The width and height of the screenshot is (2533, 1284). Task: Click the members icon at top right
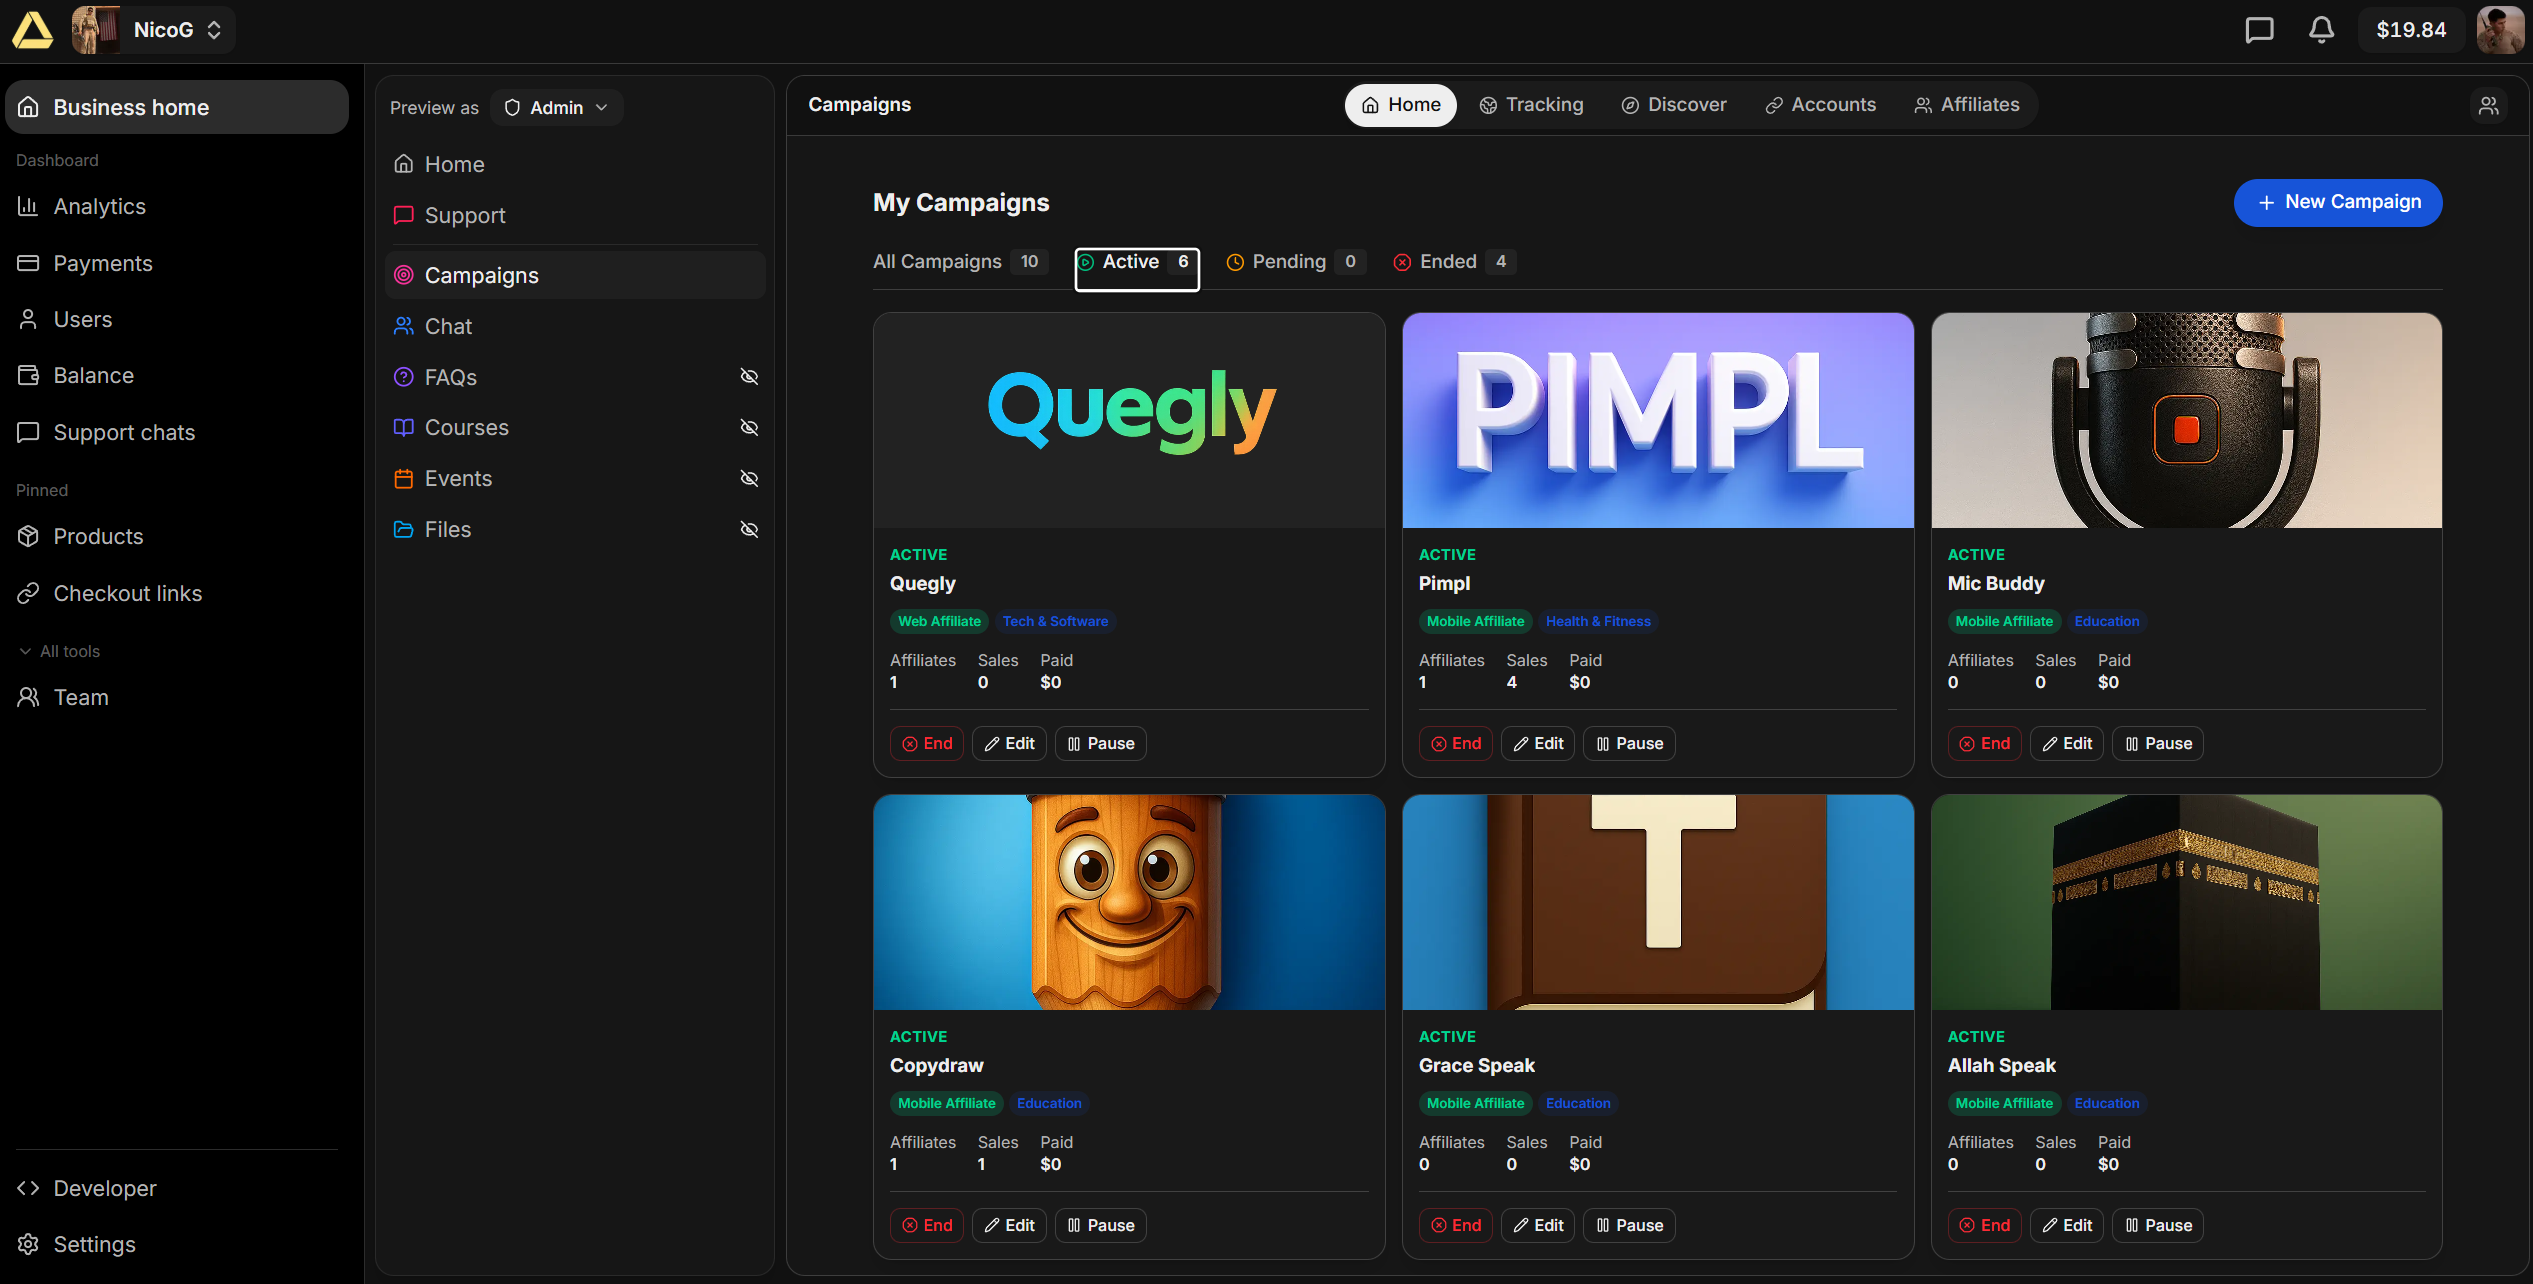[2488, 105]
